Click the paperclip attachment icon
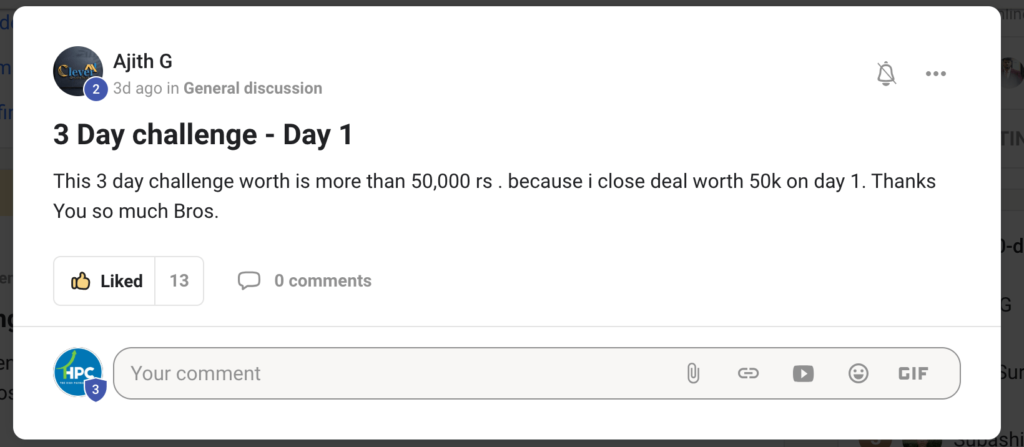This screenshot has width=1024, height=447. coord(692,373)
